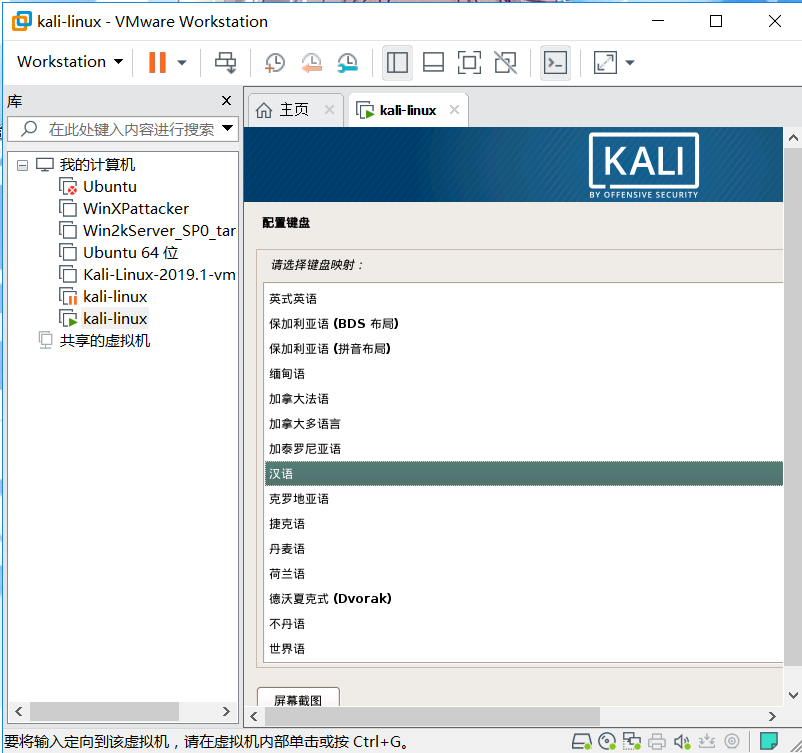Click the library scroll left arrow
This screenshot has height=753, width=802.
(19, 712)
